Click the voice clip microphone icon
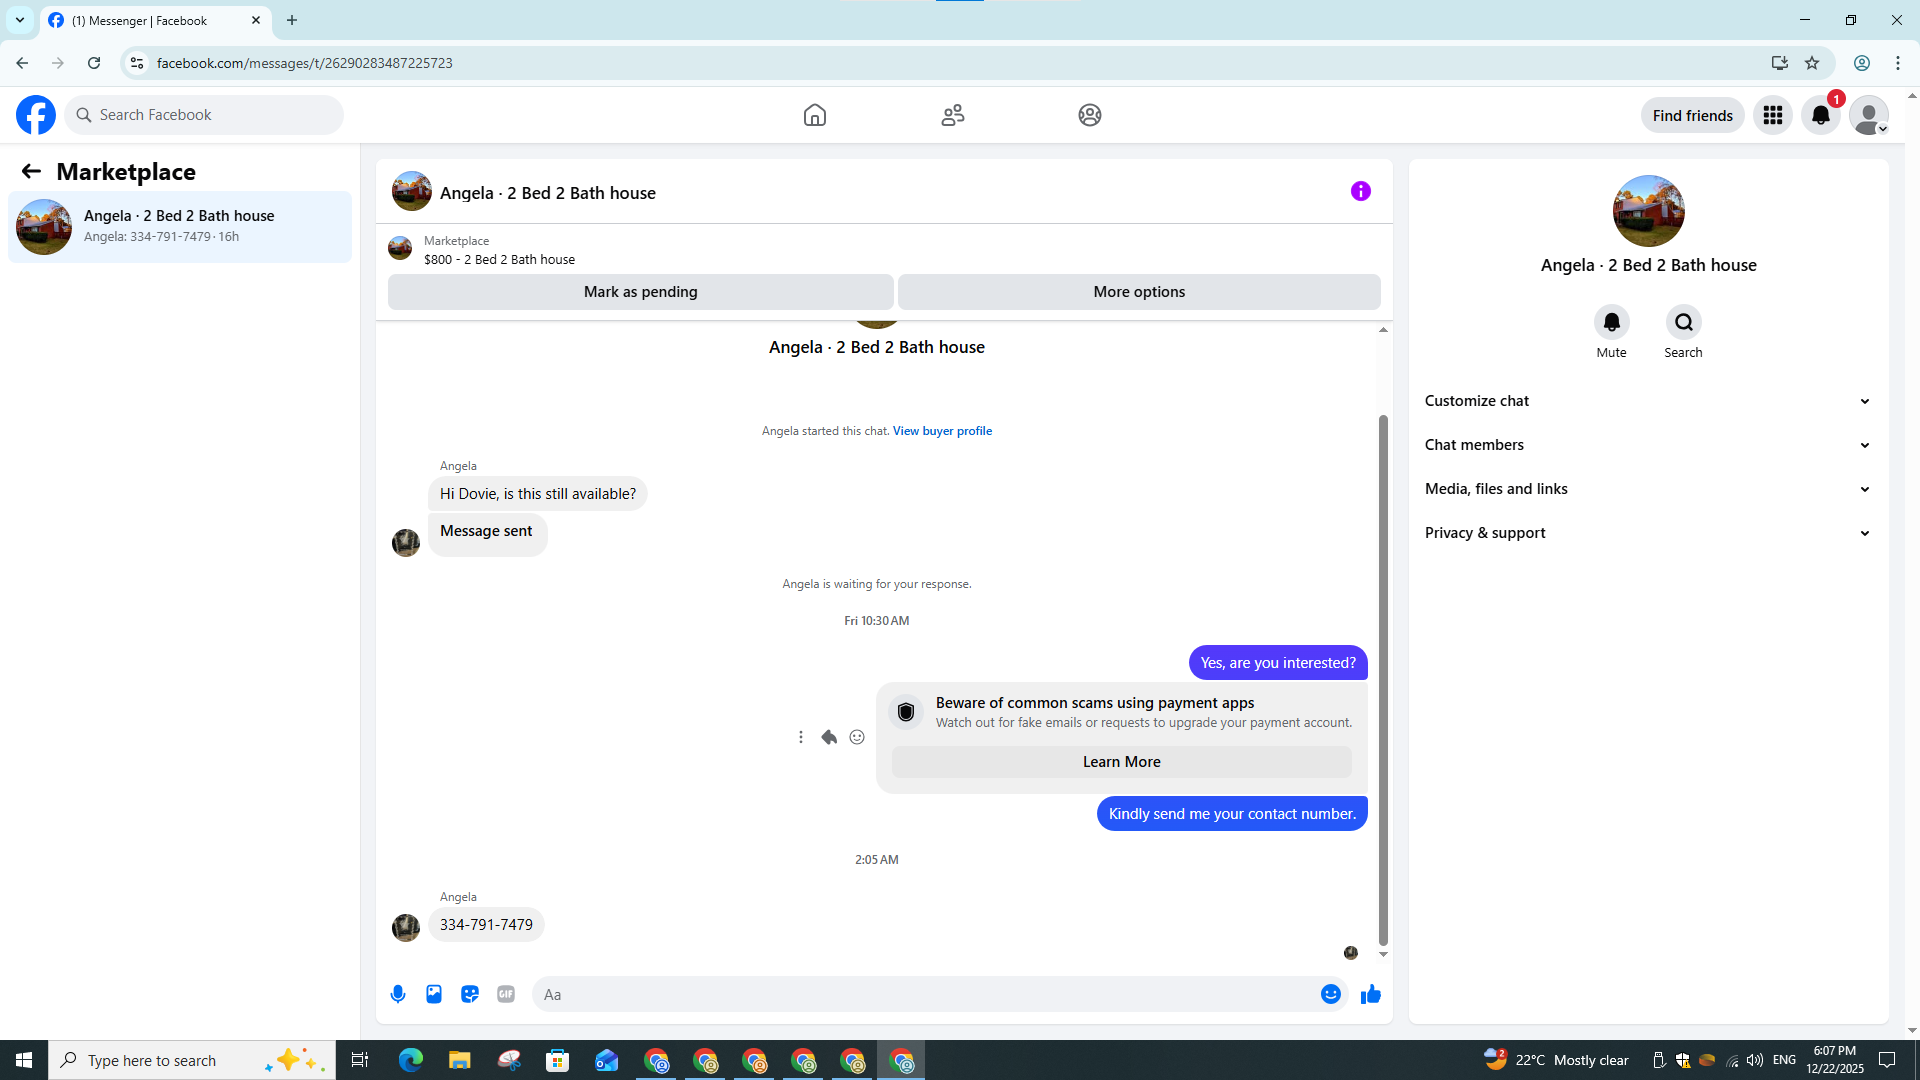The height and width of the screenshot is (1080, 1920). click(x=398, y=994)
